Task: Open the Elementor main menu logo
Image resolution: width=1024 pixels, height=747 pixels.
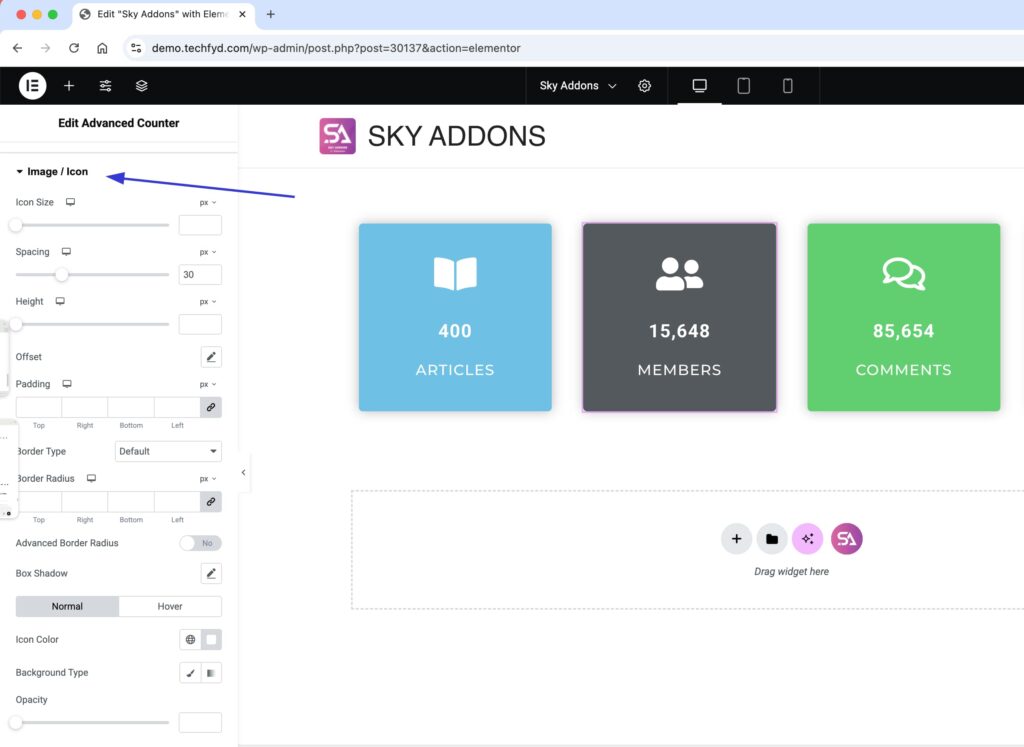Action: tap(32, 86)
